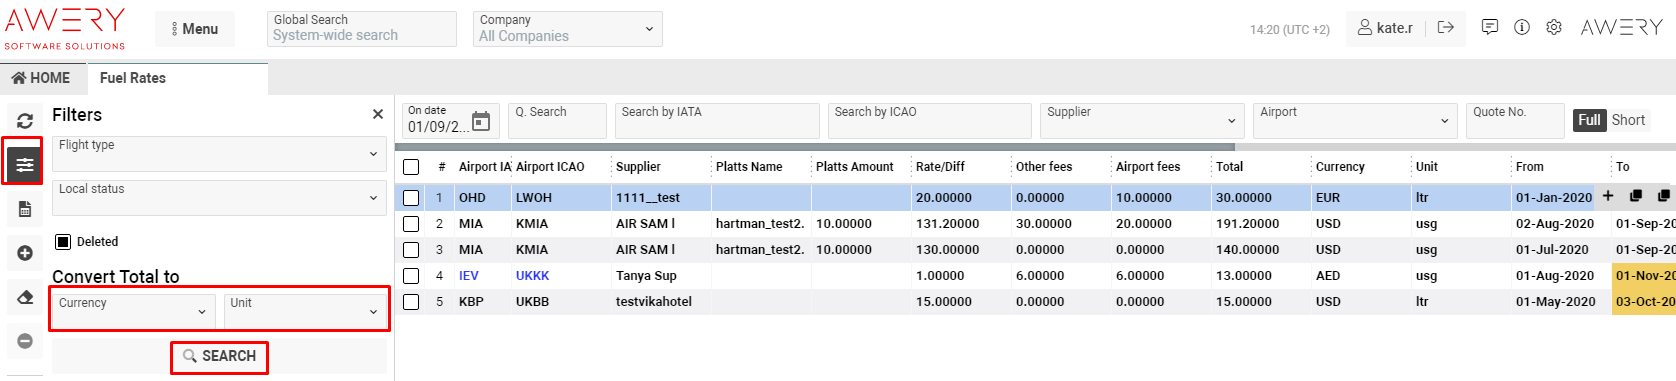Expand the Flight type dropdown
The height and width of the screenshot is (381, 1676).
[x=219, y=154]
